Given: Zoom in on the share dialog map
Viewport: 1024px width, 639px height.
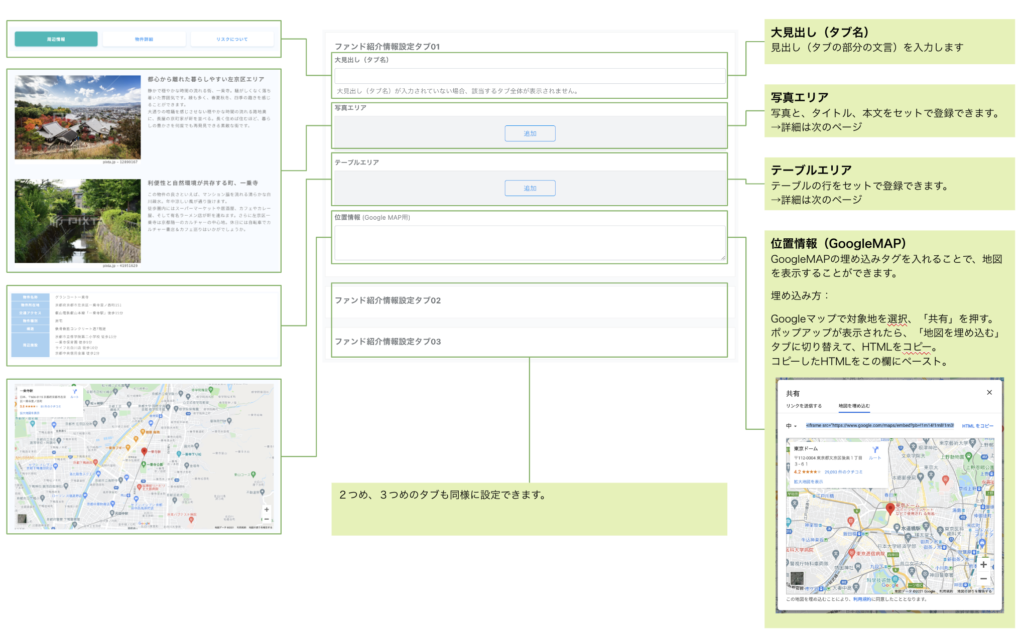Looking at the screenshot, I should coord(983,564).
